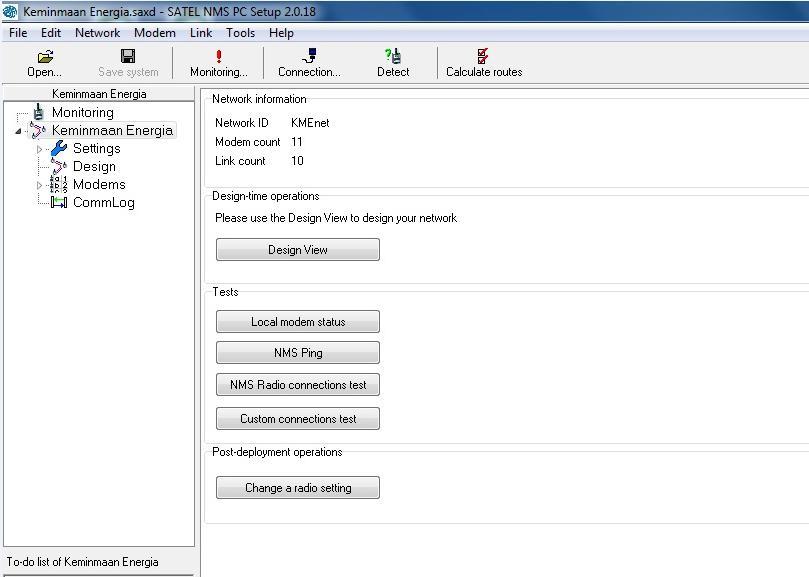This screenshot has height=577, width=809.
Task: Click the Local modem status button
Action: tap(298, 322)
